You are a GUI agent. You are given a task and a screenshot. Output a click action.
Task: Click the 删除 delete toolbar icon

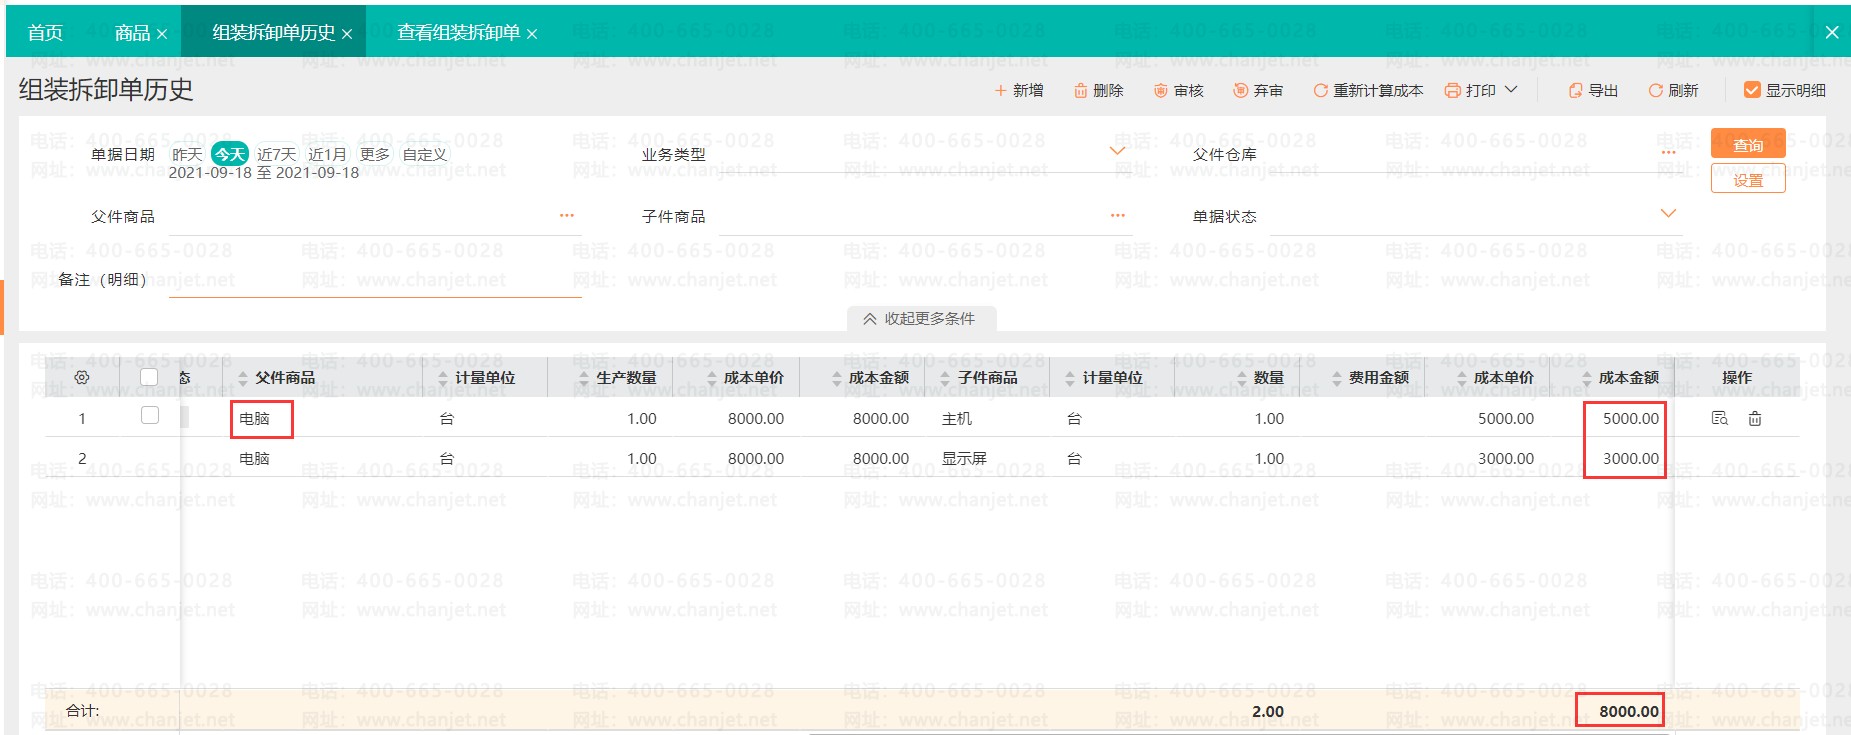(1080, 91)
